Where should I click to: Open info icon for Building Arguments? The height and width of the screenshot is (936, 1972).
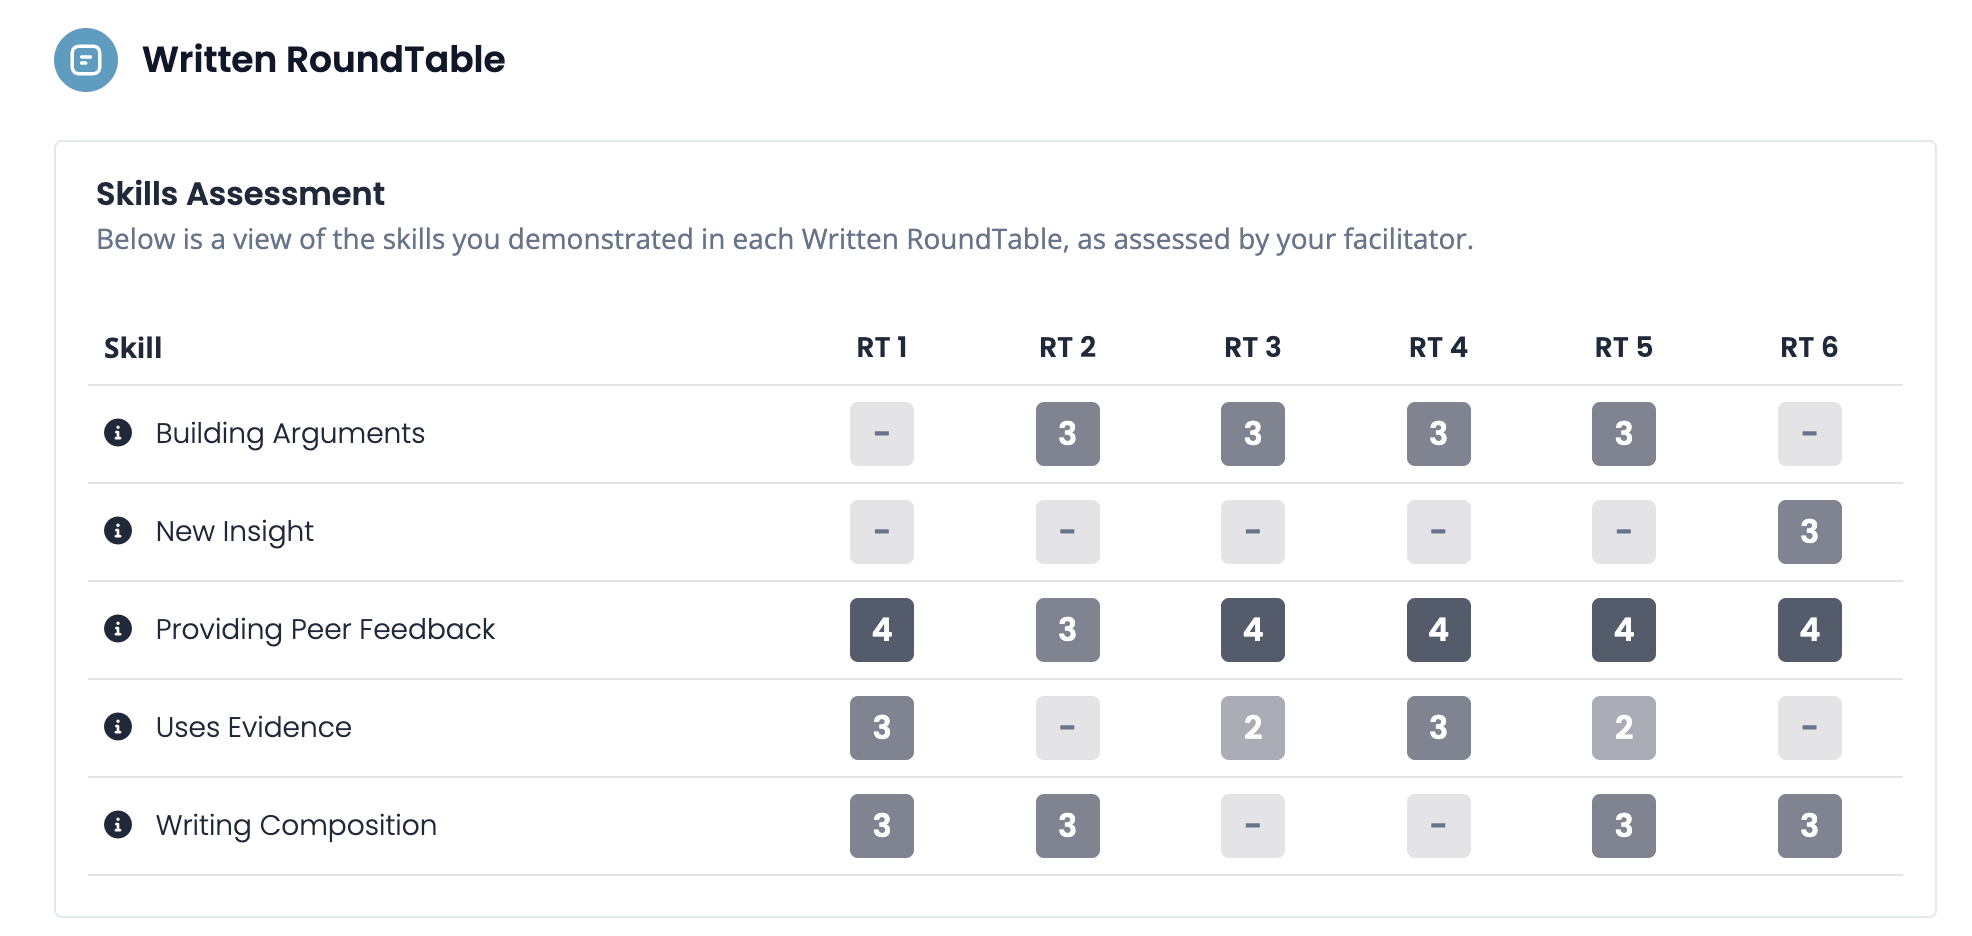pyautogui.click(x=118, y=433)
